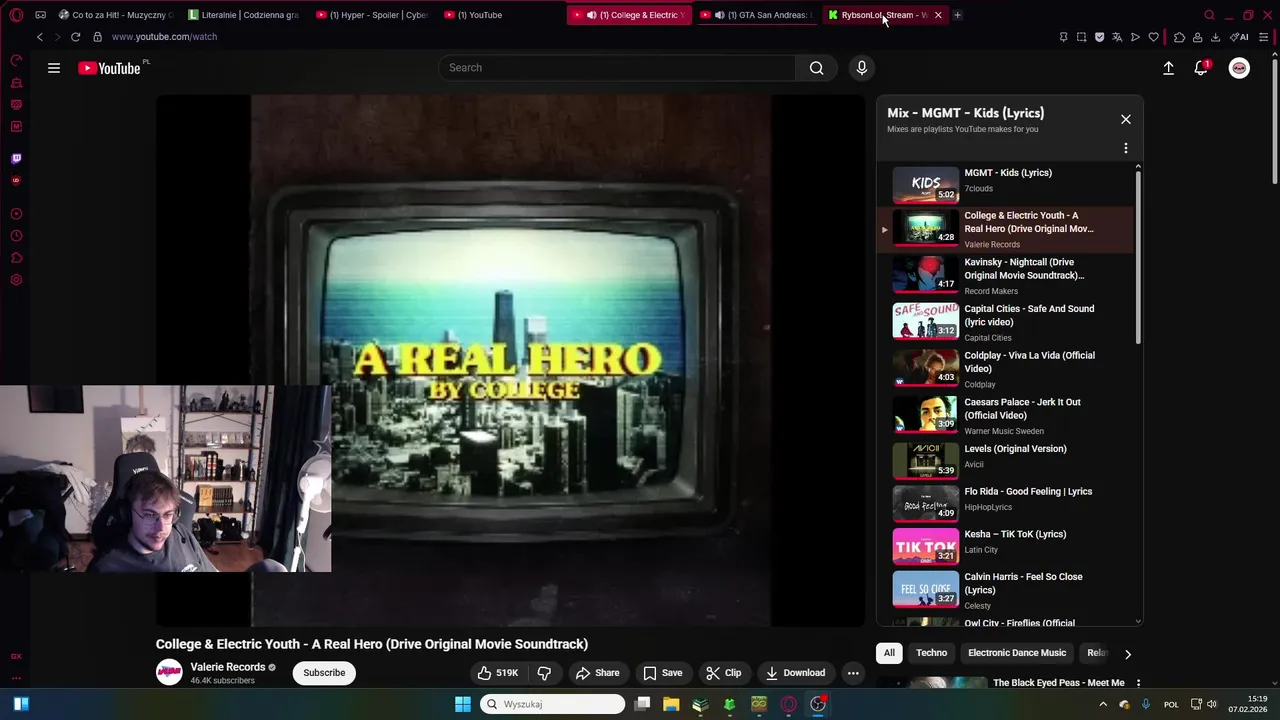Switch to the Hyper - Spoiler tab
Screen dimensions: 1280x720
pyautogui.click(x=372, y=15)
